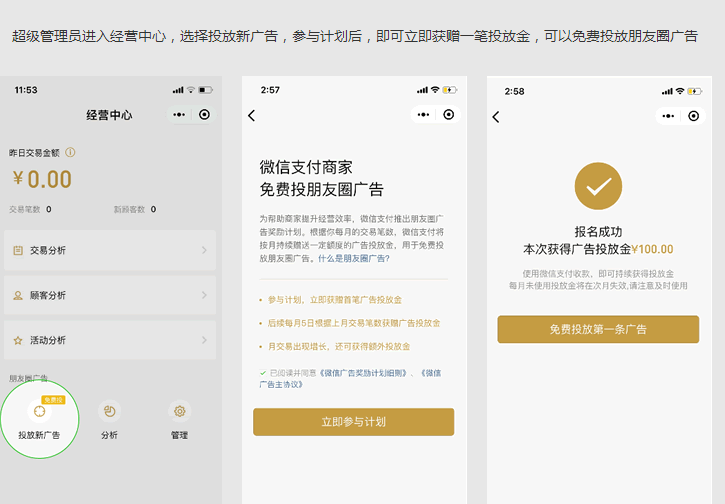Expand 顾客分析 row chevron
Screen dimensions: 725x504
pyautogui.click(x=204, y=295)
